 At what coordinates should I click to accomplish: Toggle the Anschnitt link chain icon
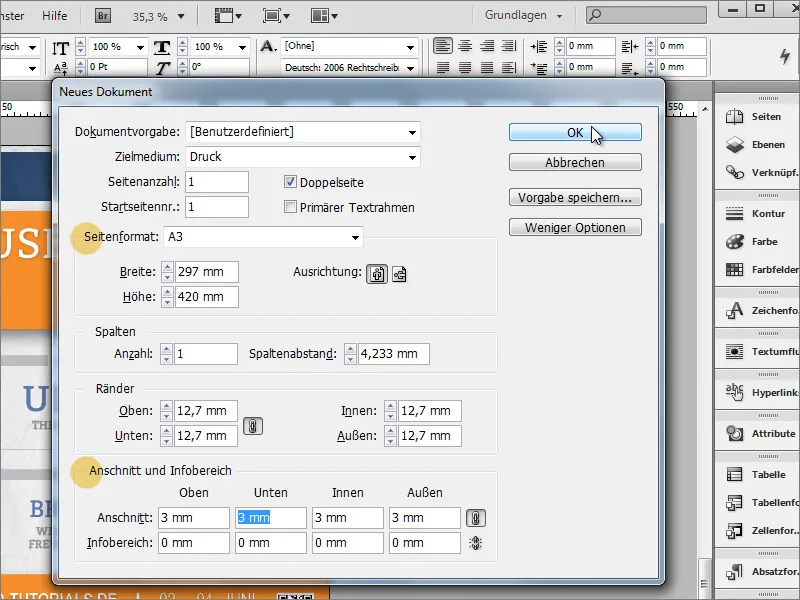pyautogui.click(x=476, y=518)
